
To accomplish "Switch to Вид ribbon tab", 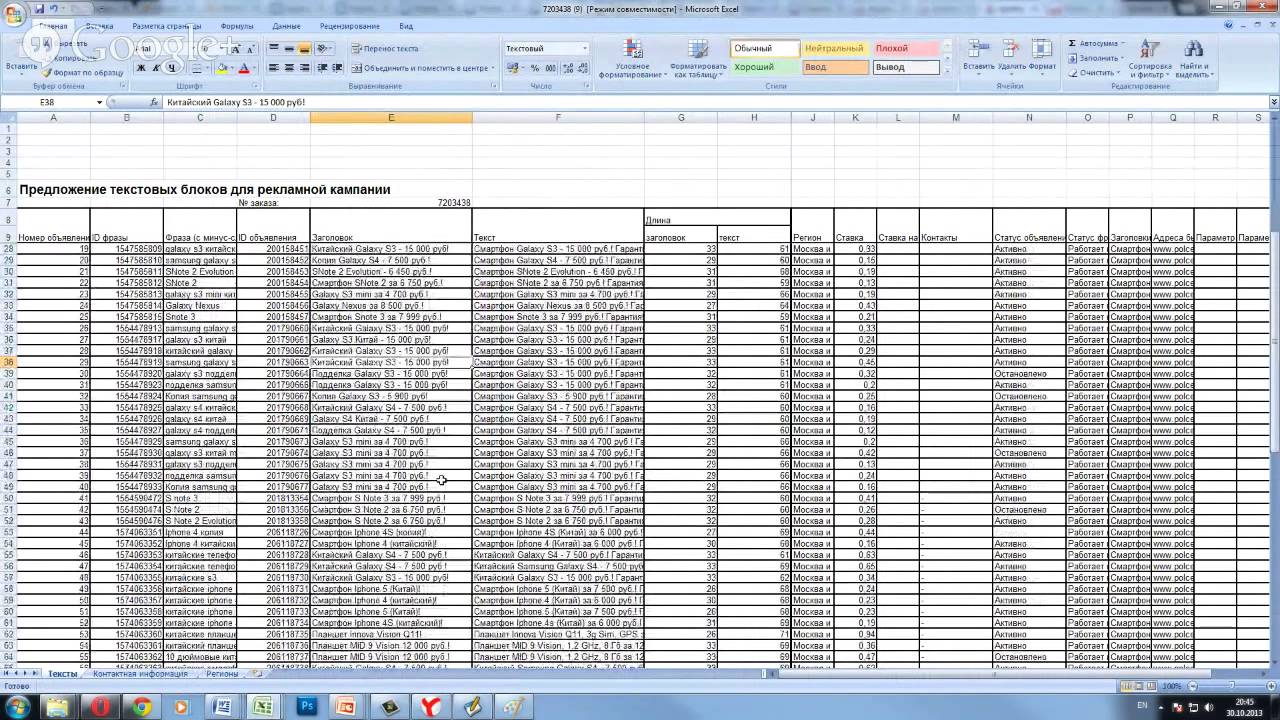I will pyautogui.click(x=406, y=26).
